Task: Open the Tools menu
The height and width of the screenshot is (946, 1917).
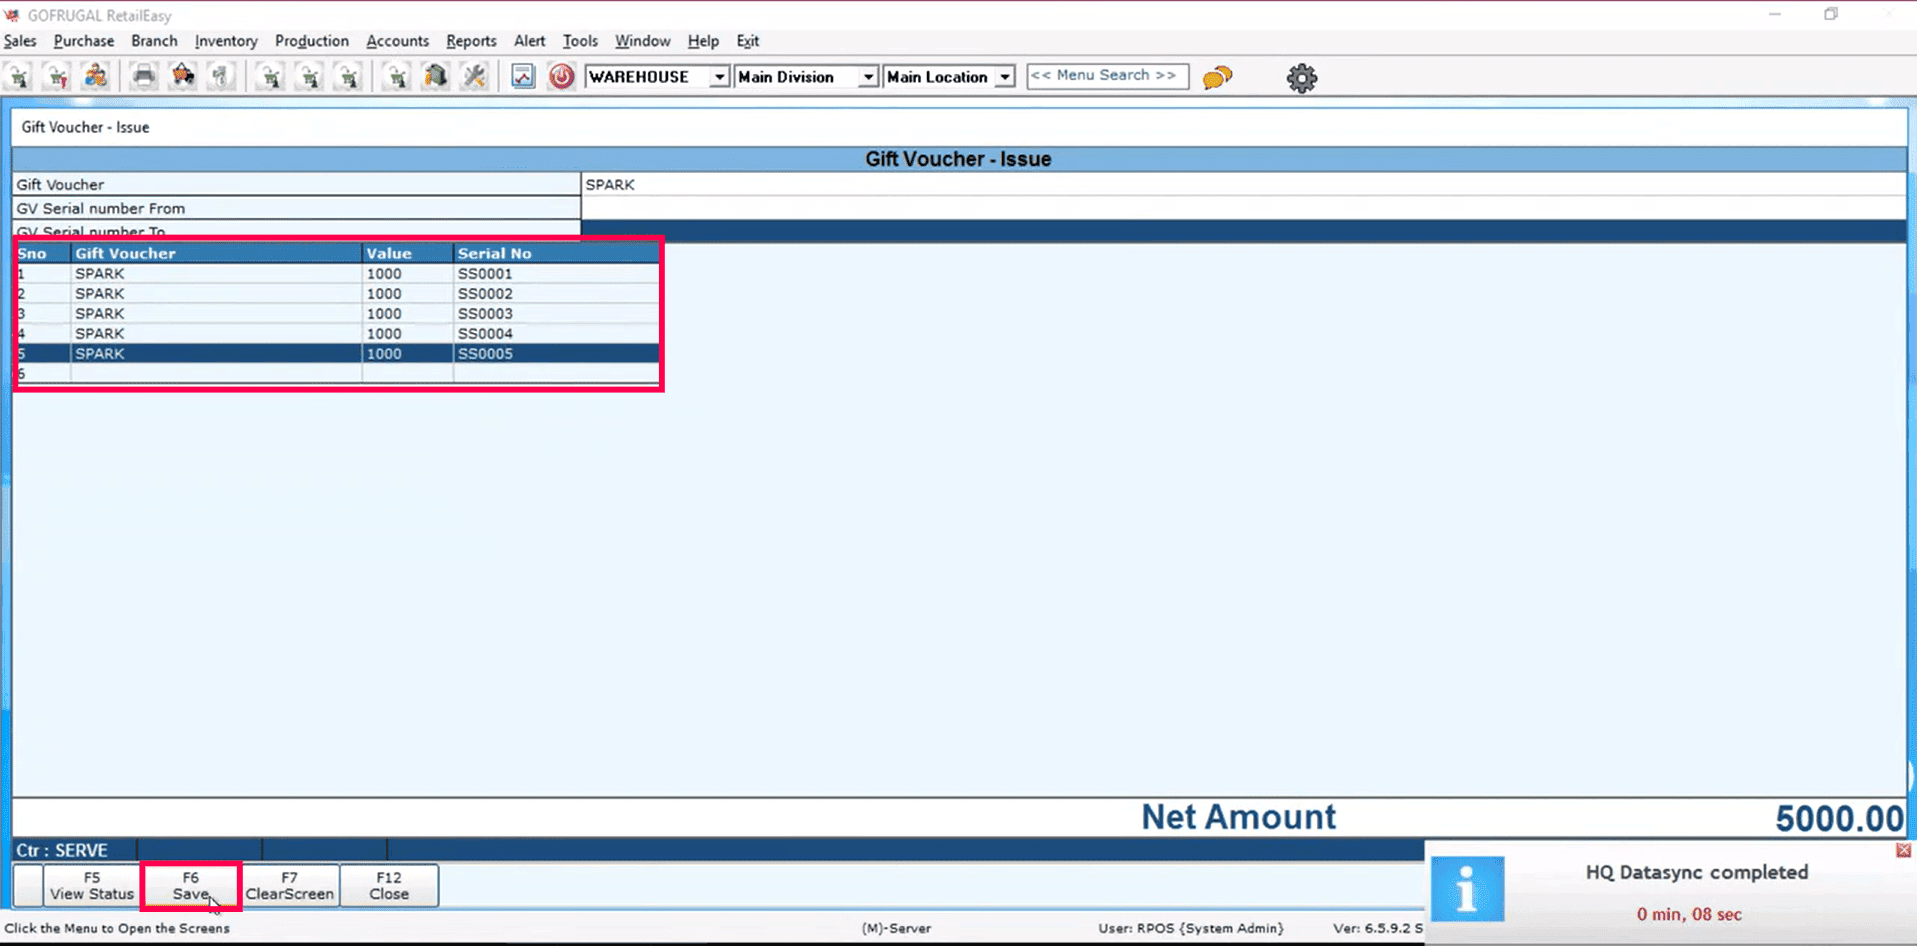Action: pos(580,41)
